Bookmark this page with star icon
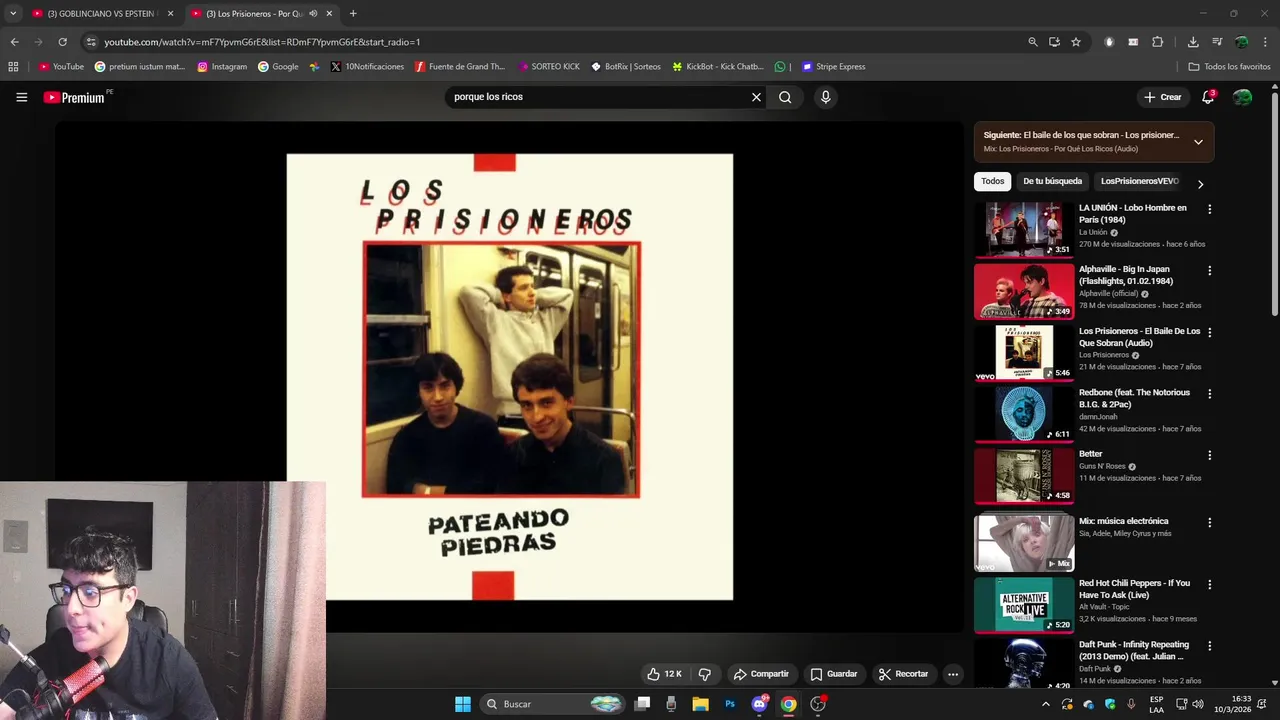 (1076, 42)
